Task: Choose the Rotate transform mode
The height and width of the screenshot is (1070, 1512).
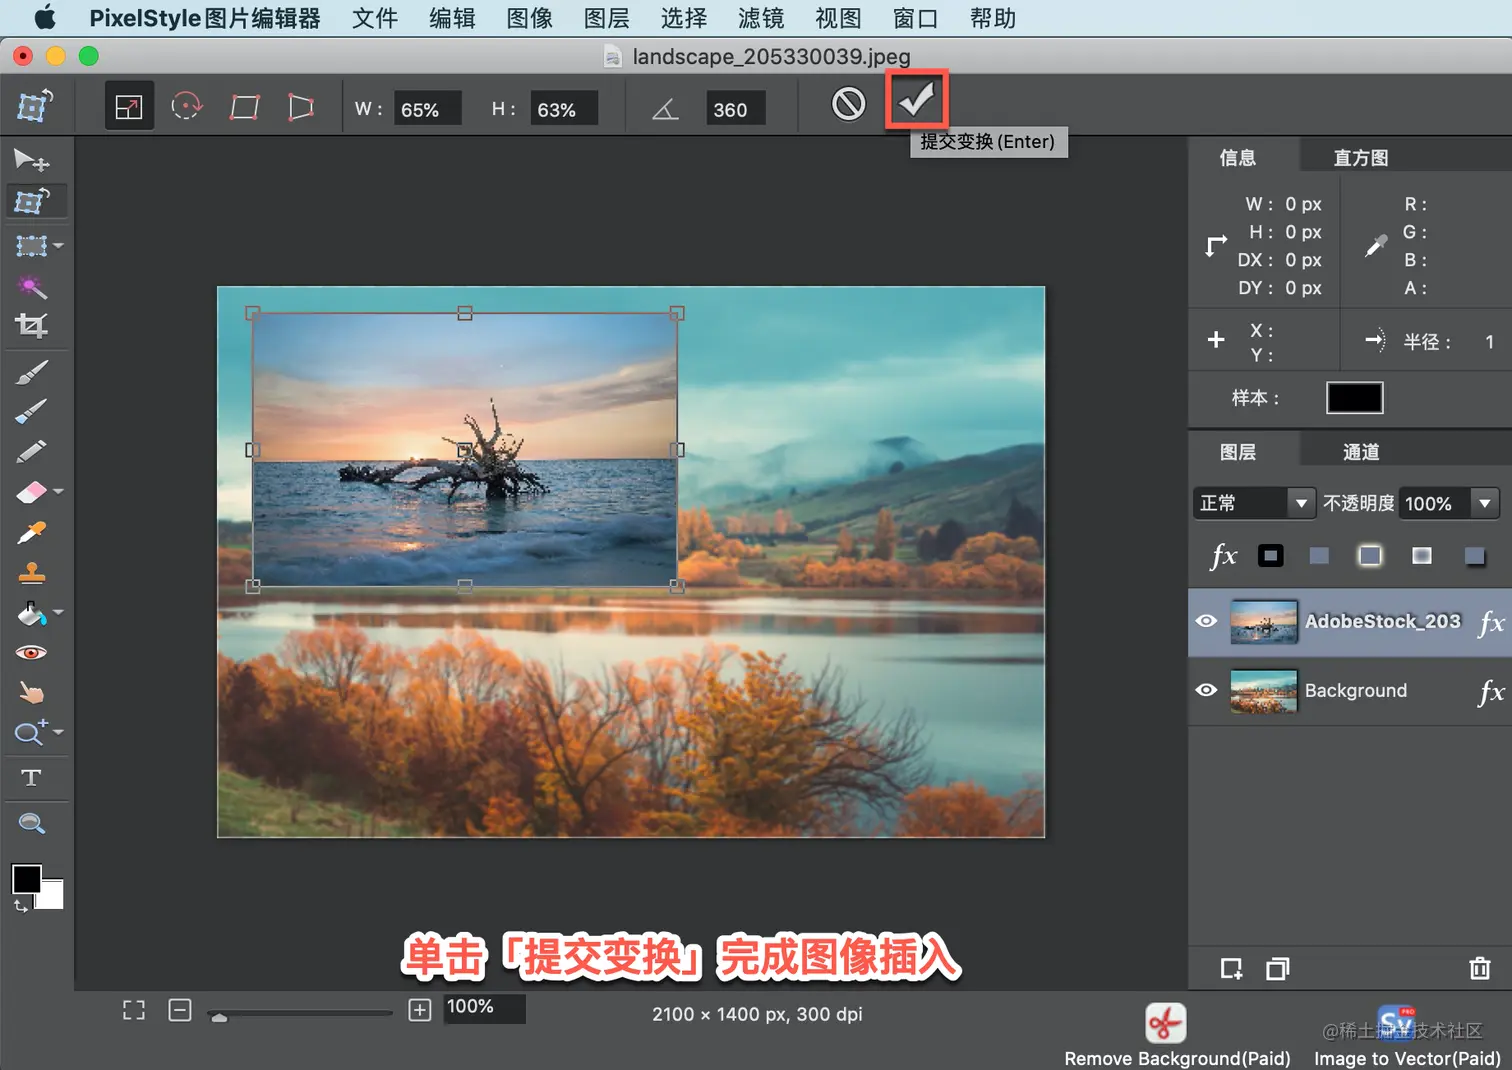Action: pyautogui.click(x=187, y=106)
